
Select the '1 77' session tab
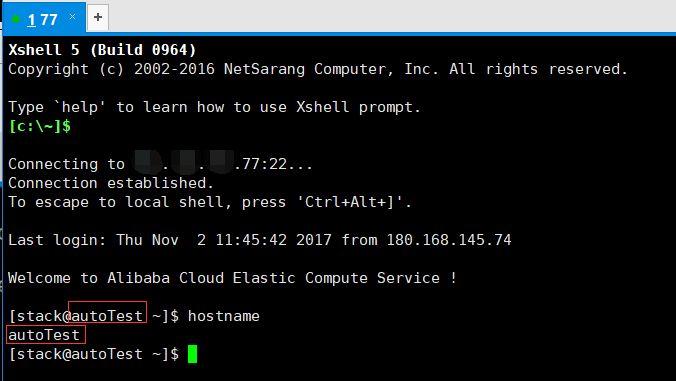pos(44,18)
